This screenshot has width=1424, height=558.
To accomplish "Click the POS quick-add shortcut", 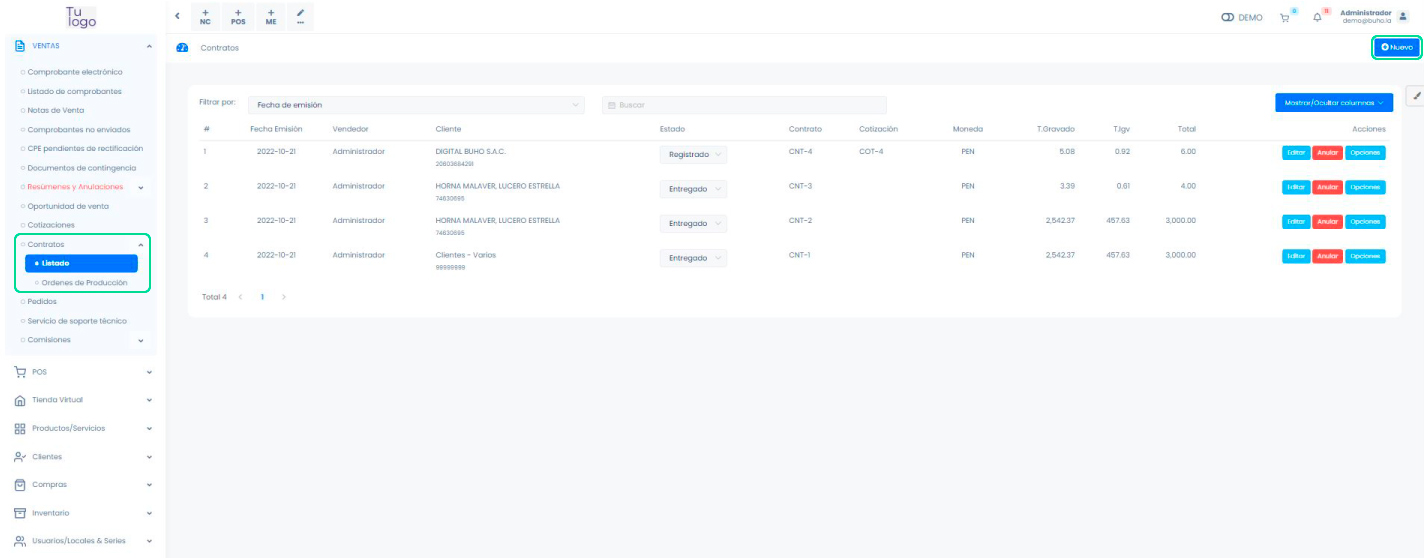I will pyautogui.click(x=238, y=16).
